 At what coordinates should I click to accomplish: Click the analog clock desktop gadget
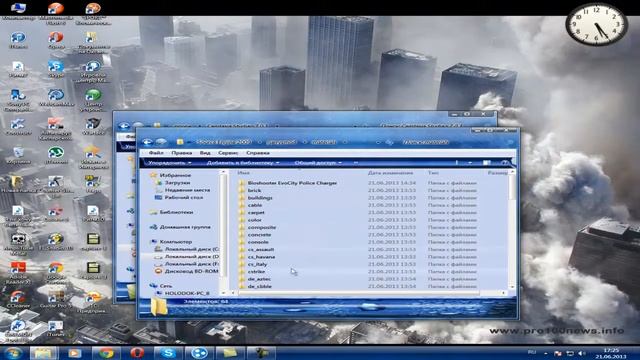[x=596, y=24]
